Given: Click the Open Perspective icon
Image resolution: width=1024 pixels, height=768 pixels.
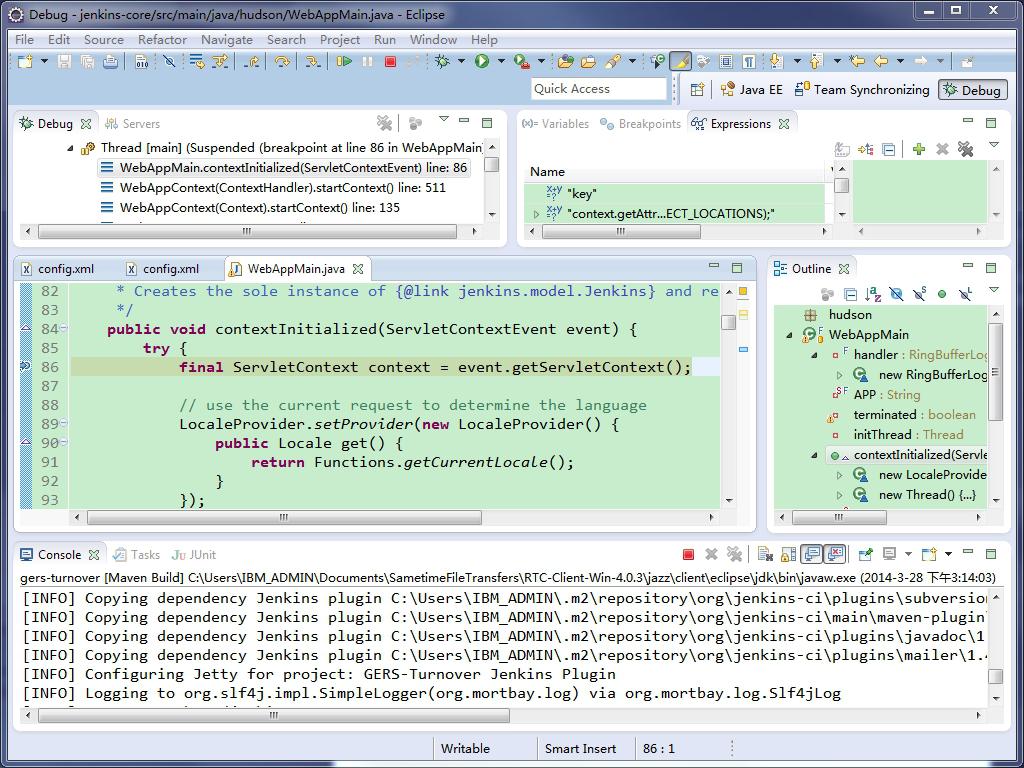Looking at the screenshot, I should 697,89.
